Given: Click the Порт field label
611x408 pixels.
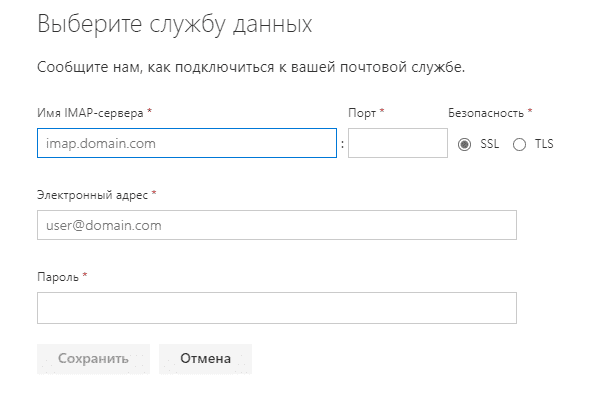Looking at the screenshot, I should click(362, 113).
